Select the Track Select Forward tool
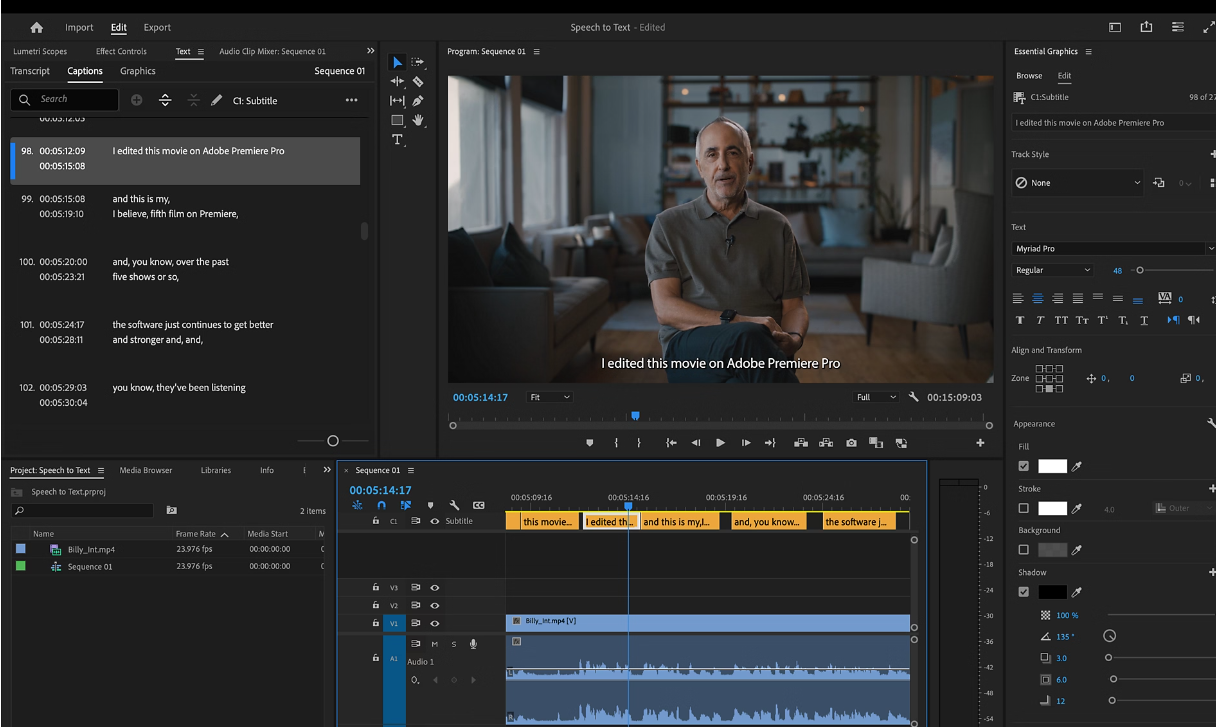 (x=418, y=62)
